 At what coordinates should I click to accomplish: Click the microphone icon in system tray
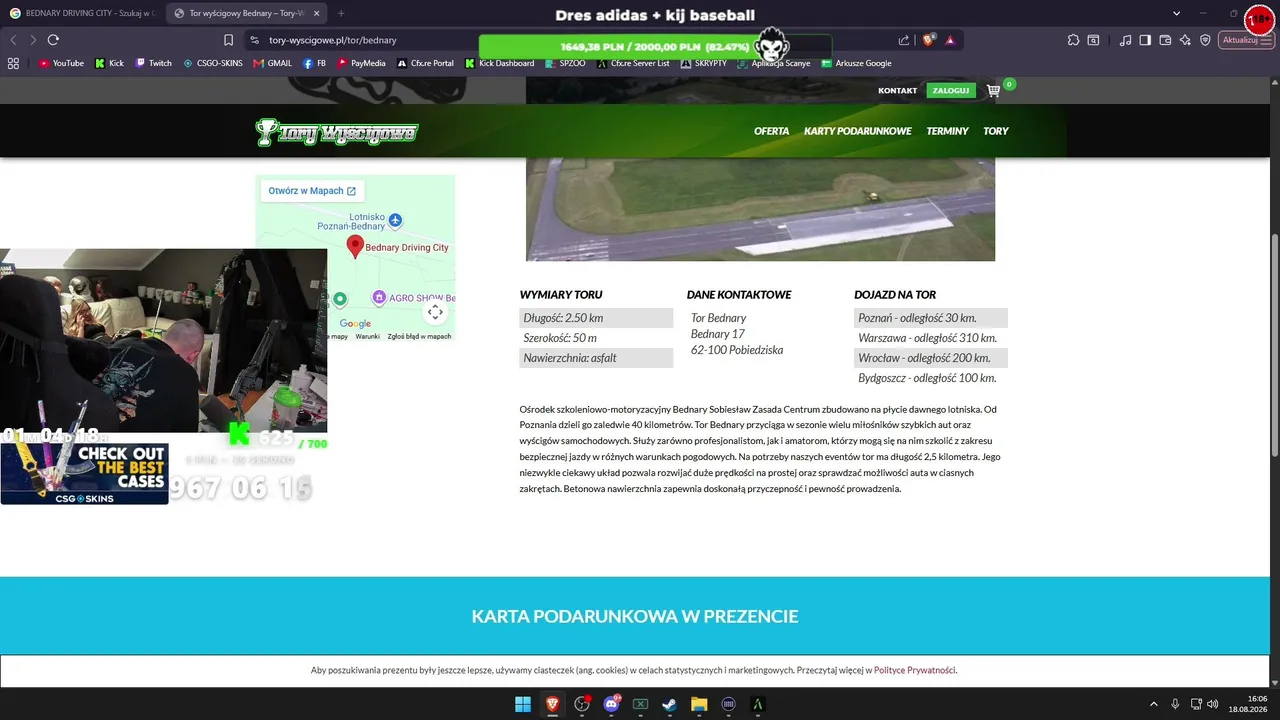click(1175, 704)
